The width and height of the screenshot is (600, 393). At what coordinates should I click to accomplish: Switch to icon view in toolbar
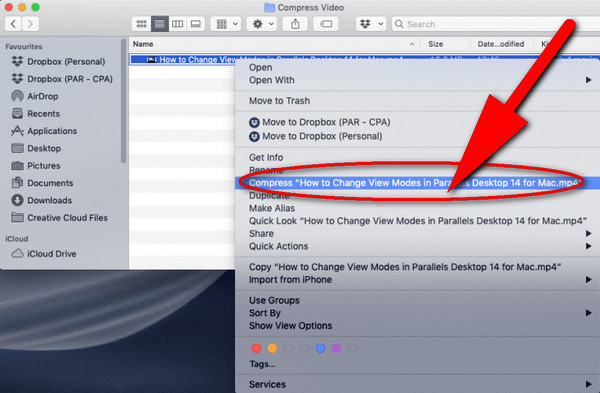[141, 24]
